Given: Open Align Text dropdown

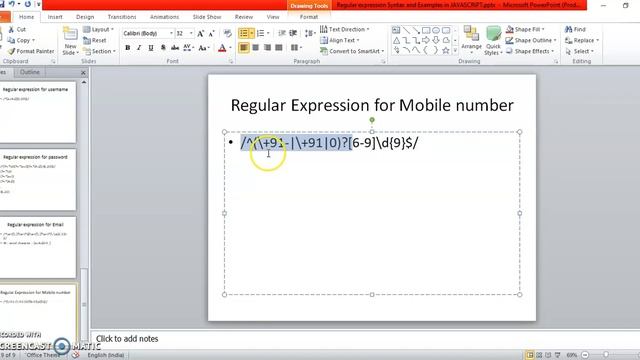Looking at the screenshot, I should [340, 40].
